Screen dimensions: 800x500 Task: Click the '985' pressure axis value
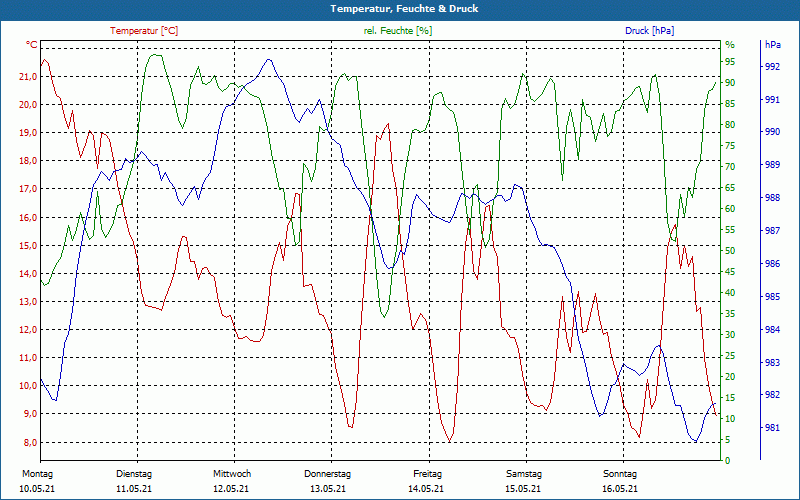pos(773,296)
